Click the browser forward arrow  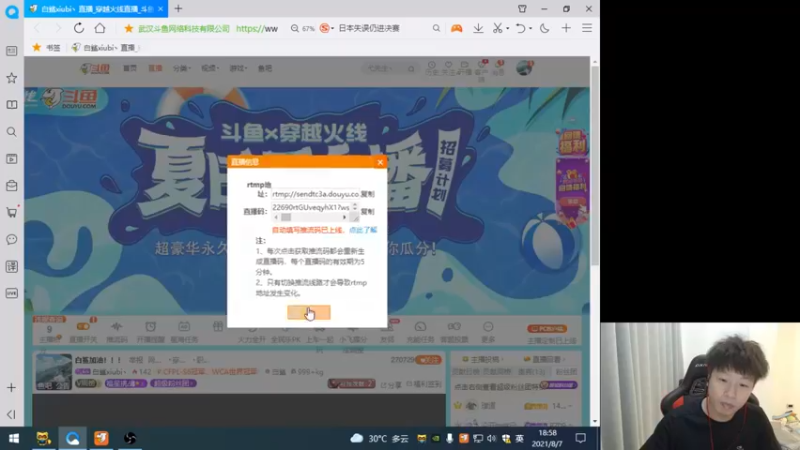[x=58, y=28]
